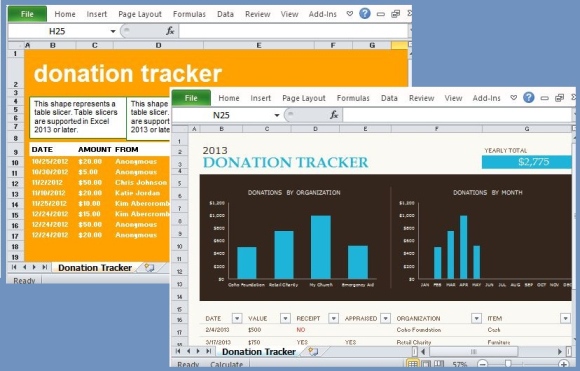Open the DATE column filter dropdown
Viewport: 580px width, 371px height.
(237, 318)
